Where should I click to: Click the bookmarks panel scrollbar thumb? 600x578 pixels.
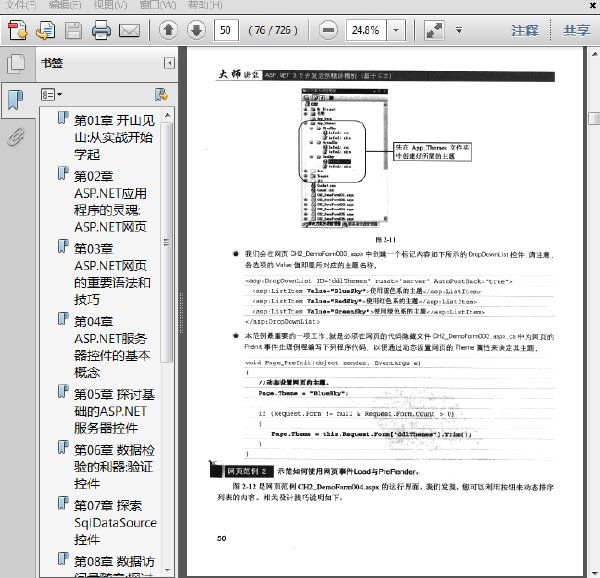pos(166,242)
